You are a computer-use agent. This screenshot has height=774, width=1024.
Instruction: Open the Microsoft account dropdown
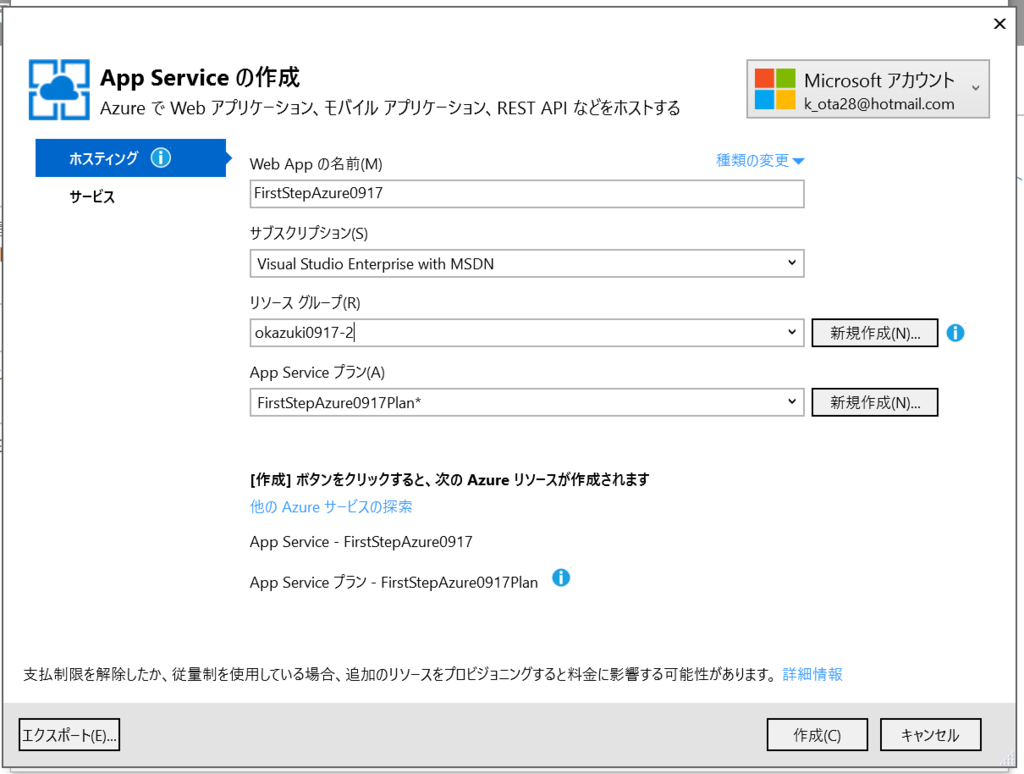(868, 89)
